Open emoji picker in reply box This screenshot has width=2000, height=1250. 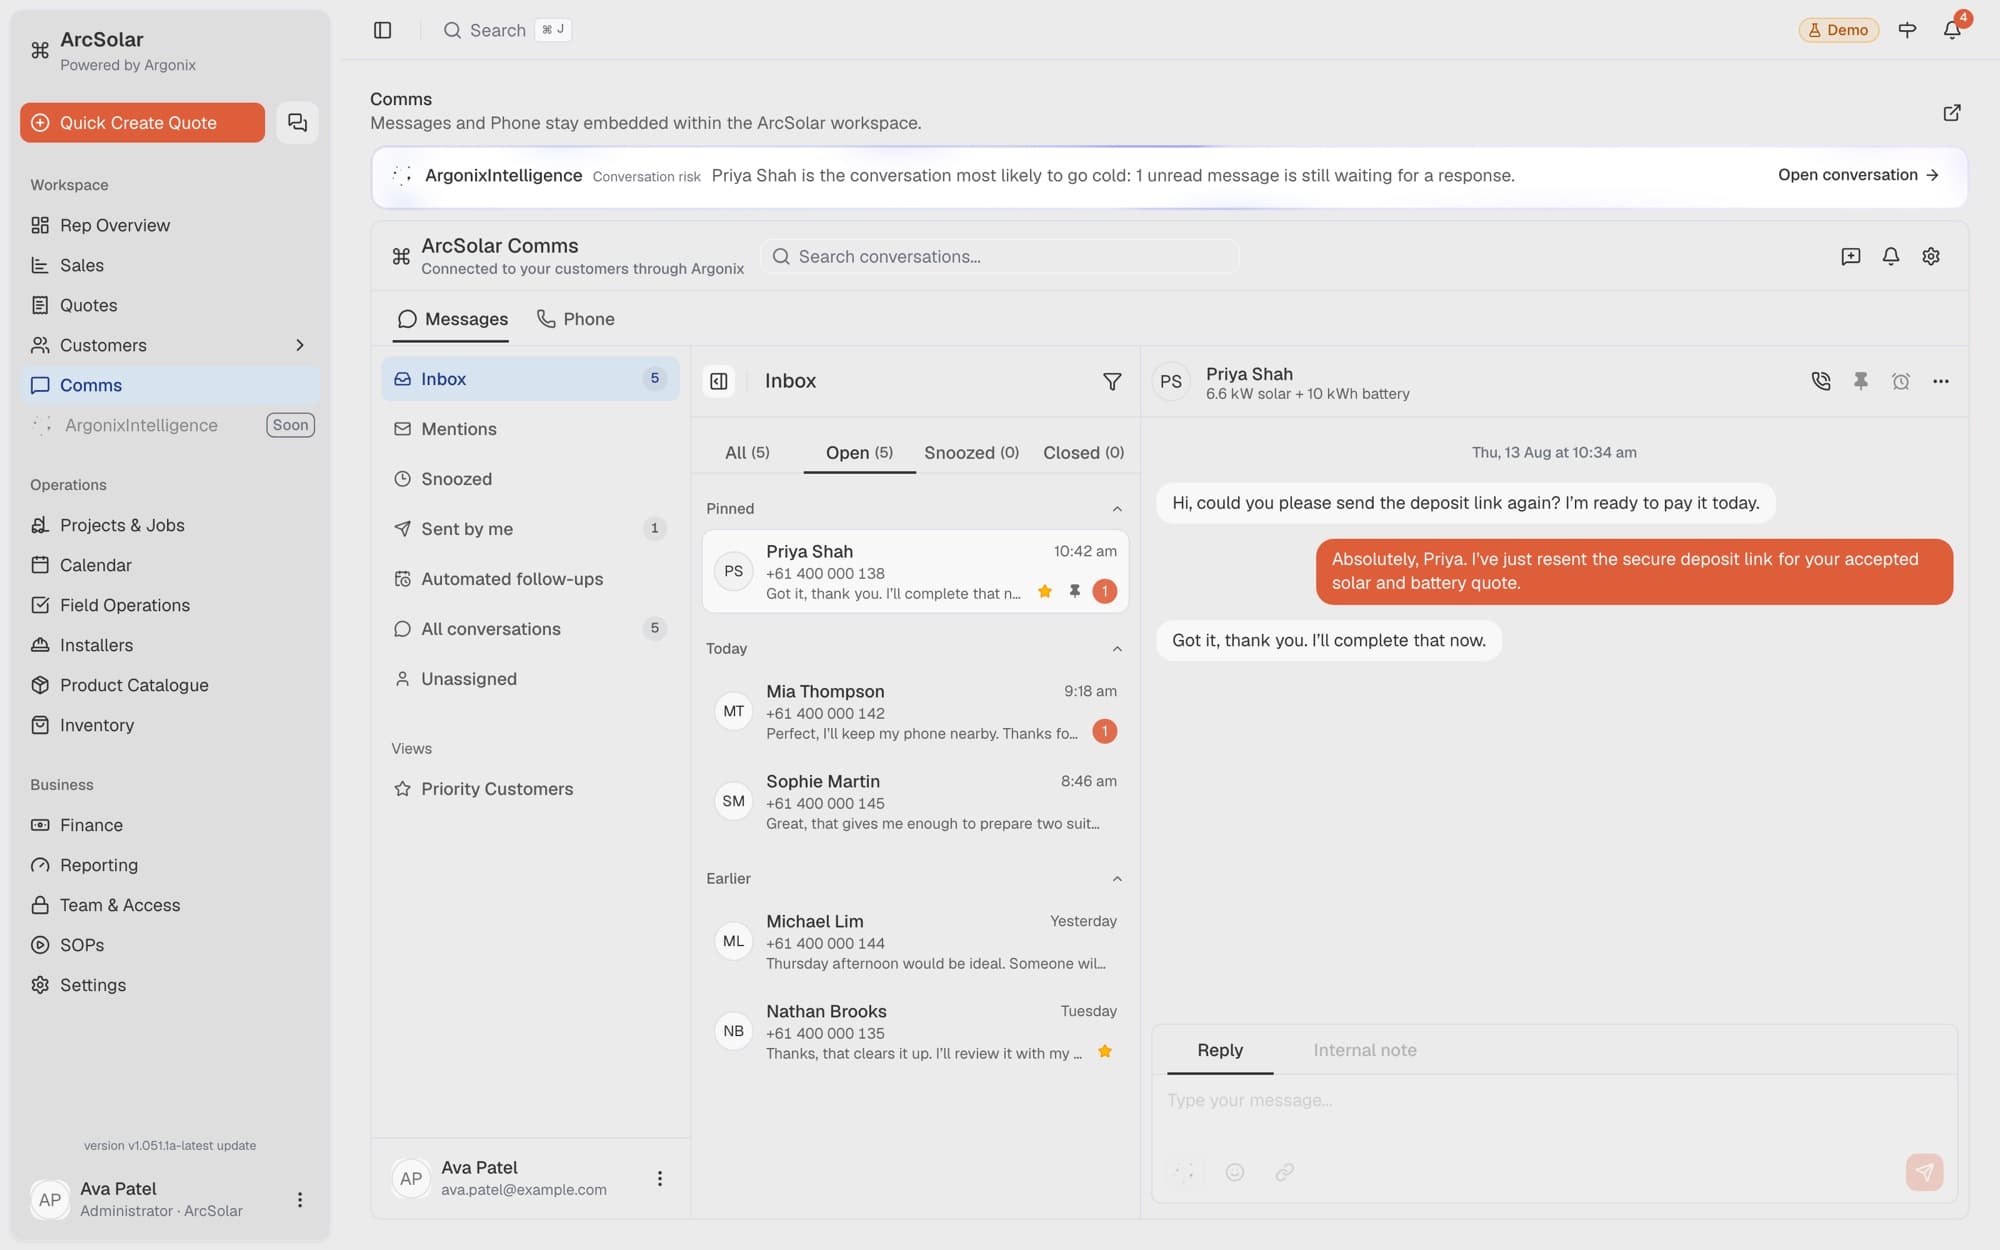1235,1172
